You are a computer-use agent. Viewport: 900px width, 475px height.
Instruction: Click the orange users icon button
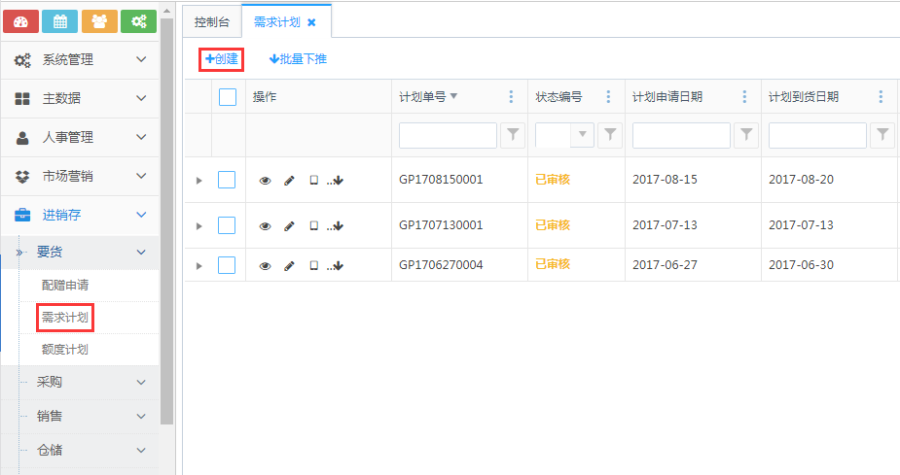pyautogui.click(x=99, y=21)
